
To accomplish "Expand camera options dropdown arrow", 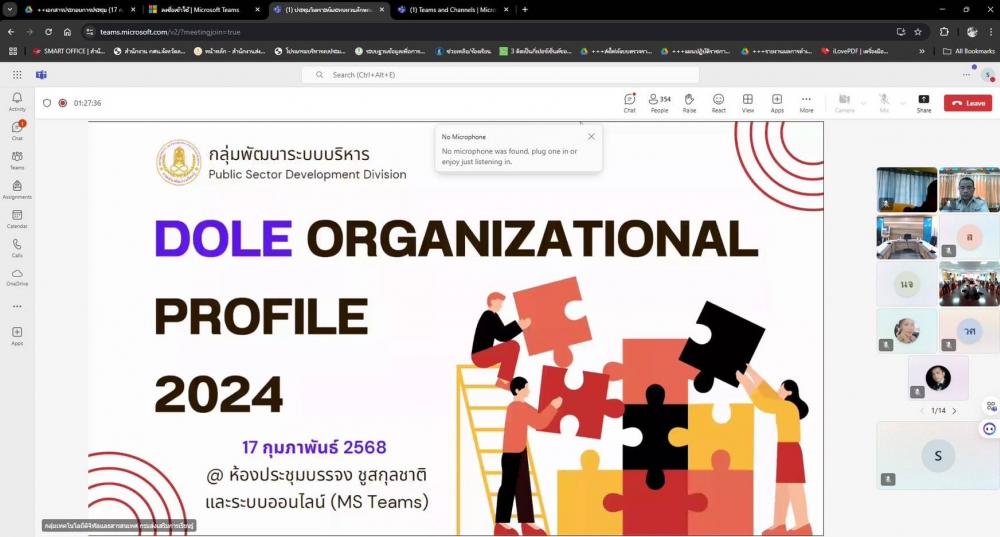I will point(864,103).
